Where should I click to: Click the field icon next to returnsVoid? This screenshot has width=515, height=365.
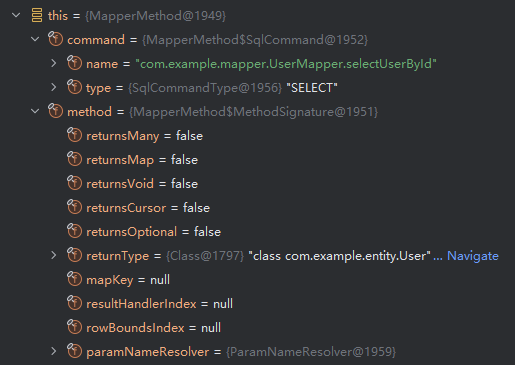pyautogui.click(x=74, y=183)
